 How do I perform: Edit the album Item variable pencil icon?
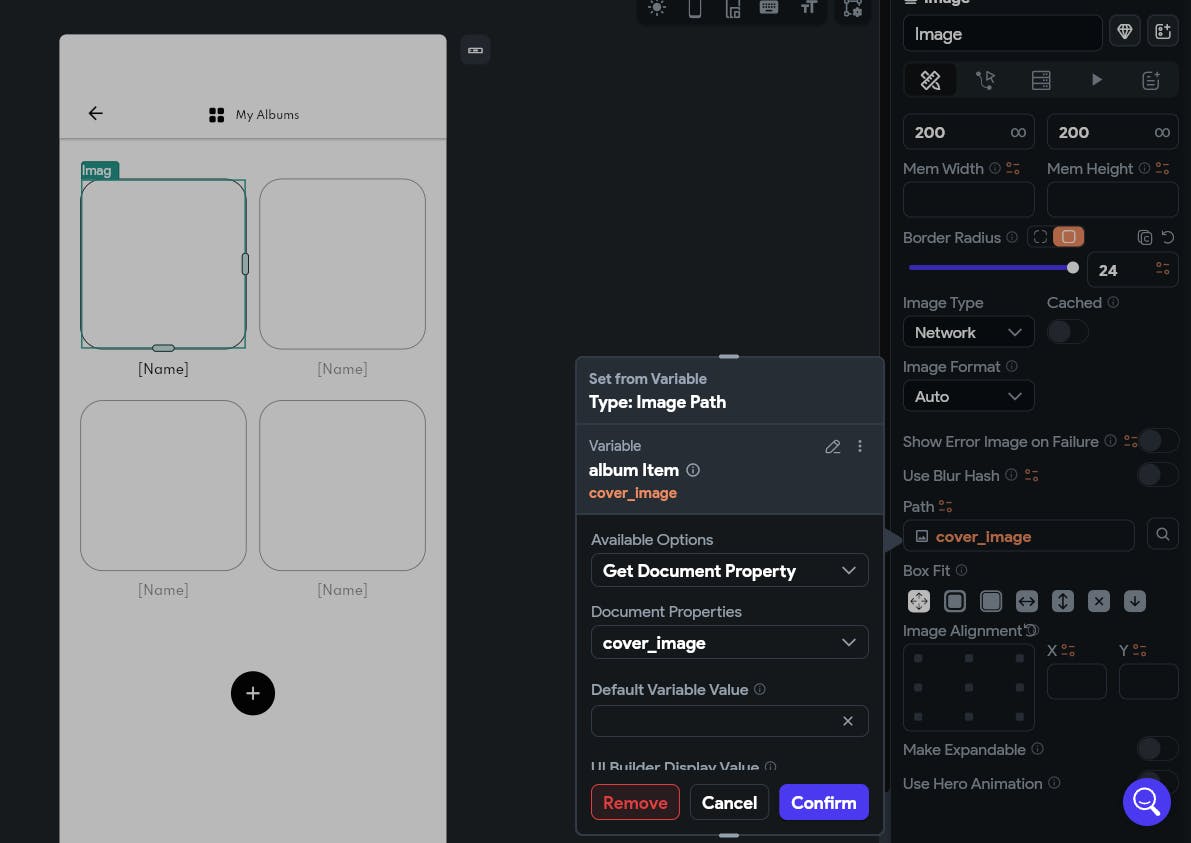click(x=832, y=447)
